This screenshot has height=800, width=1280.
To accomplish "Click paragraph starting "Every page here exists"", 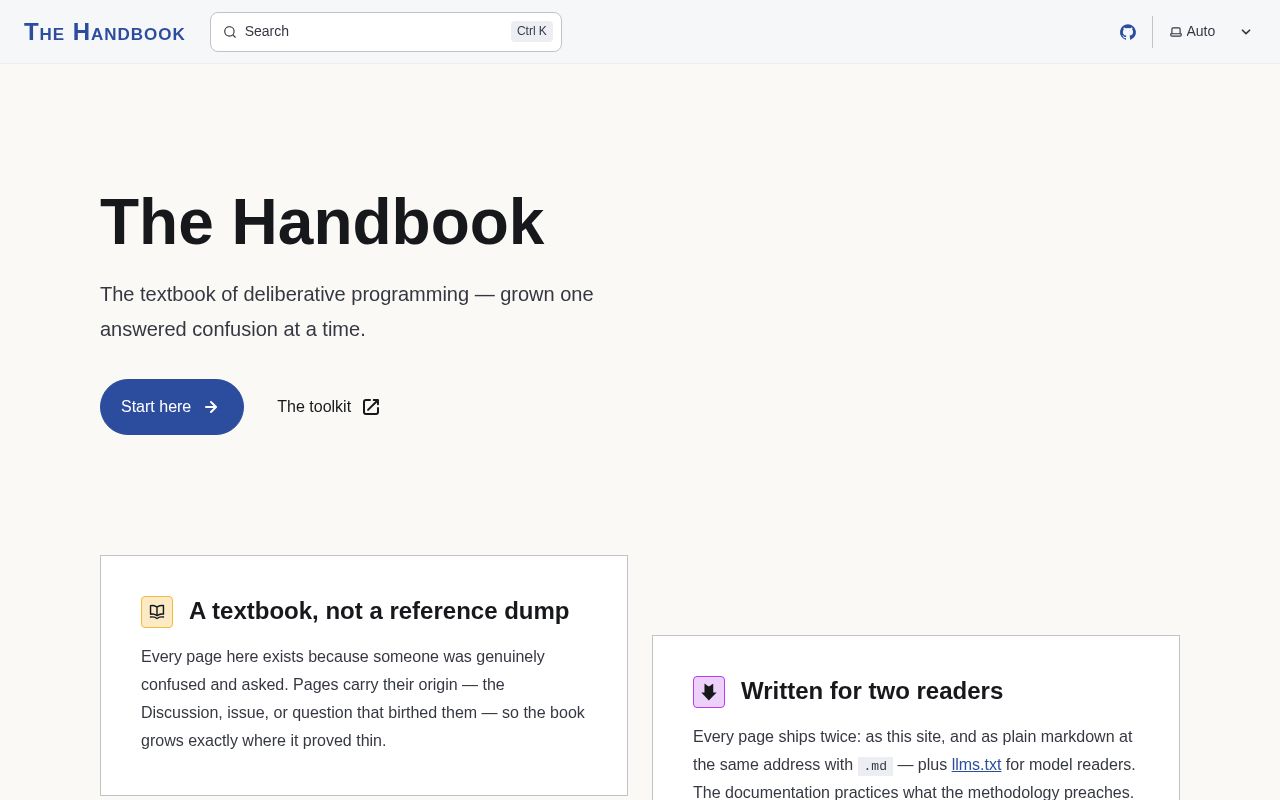I will [x=364, y=699].
